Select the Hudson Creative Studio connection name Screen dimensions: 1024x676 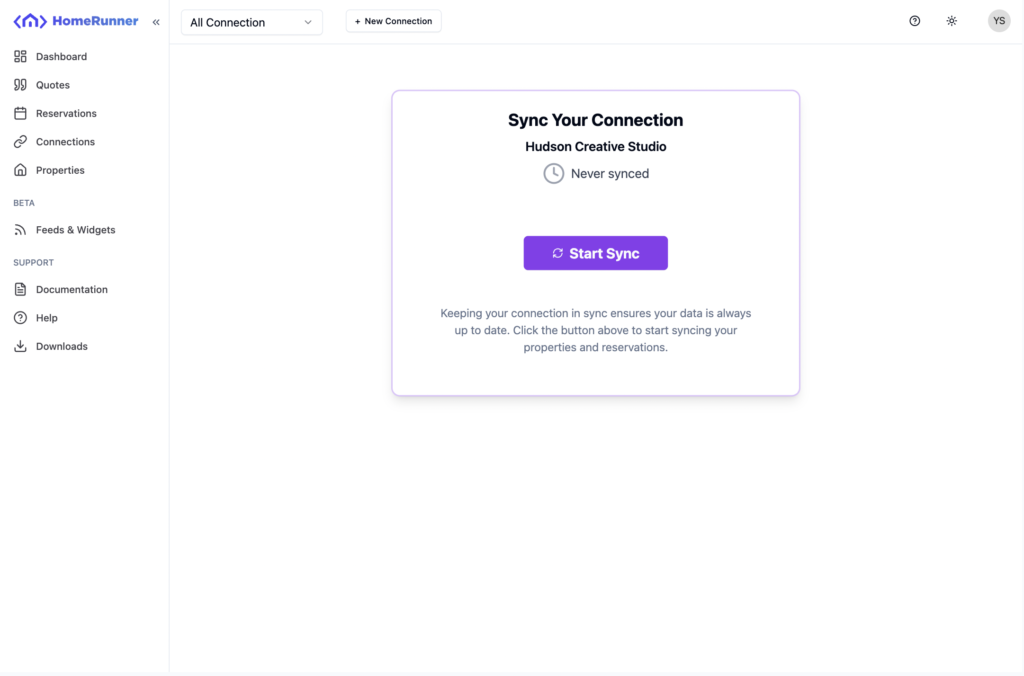596,147
